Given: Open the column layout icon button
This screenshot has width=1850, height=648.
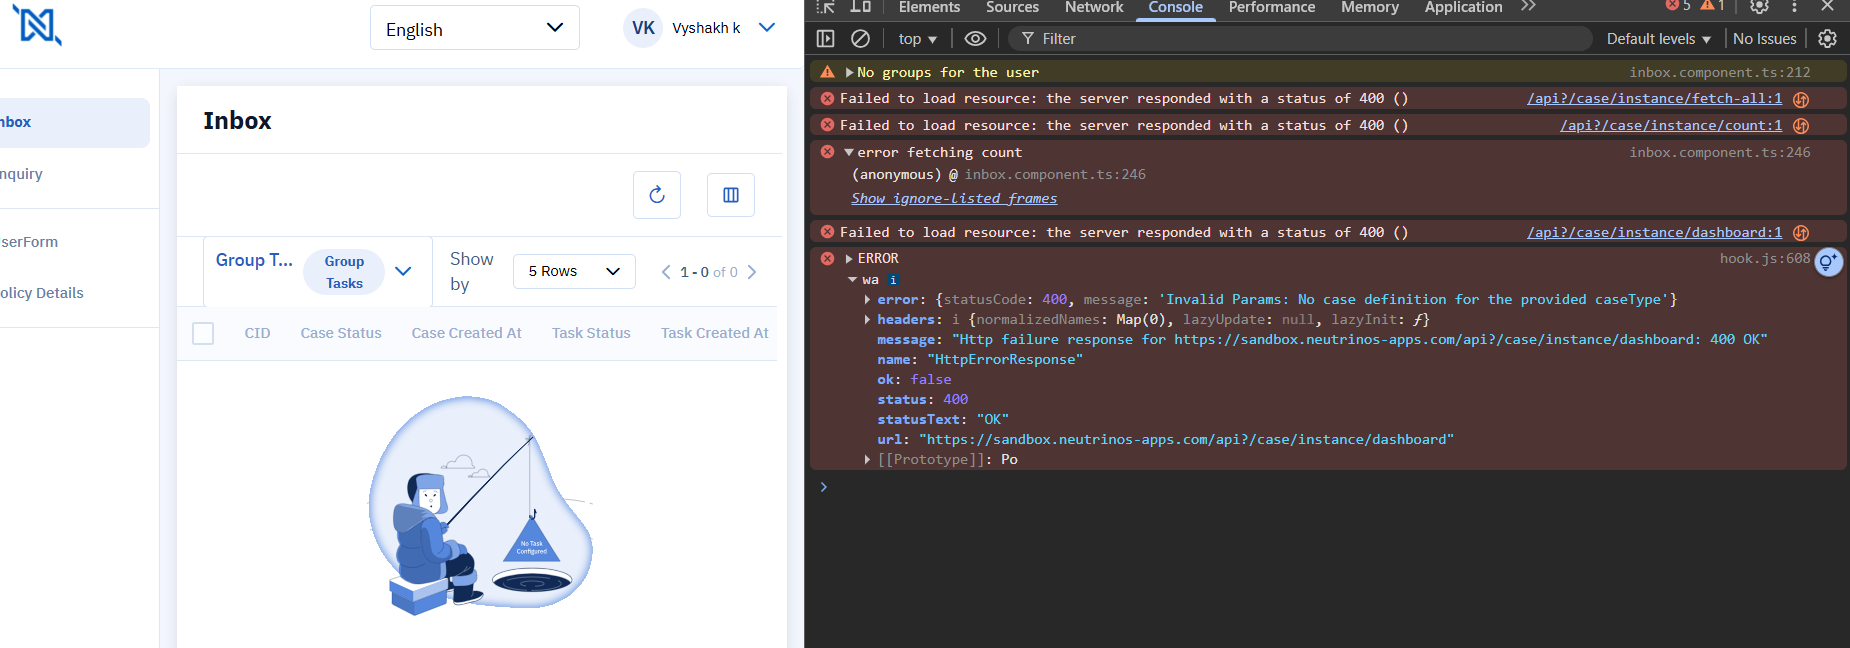Looking at the screenshot, I should (x=730, y=195).
